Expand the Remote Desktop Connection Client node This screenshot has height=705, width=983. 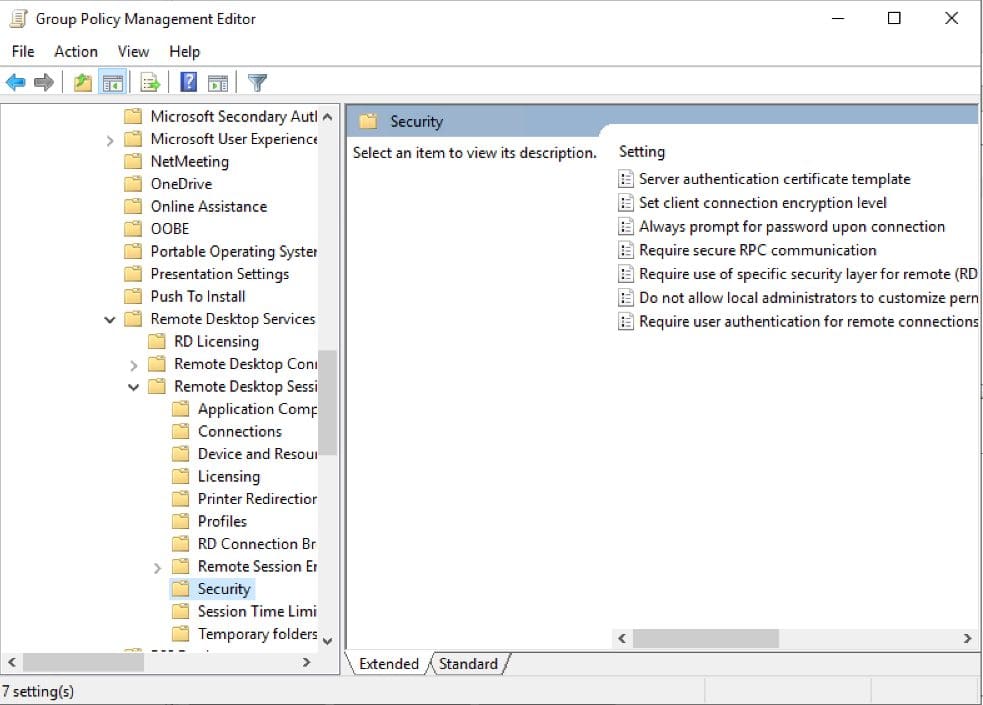point(134,365)
